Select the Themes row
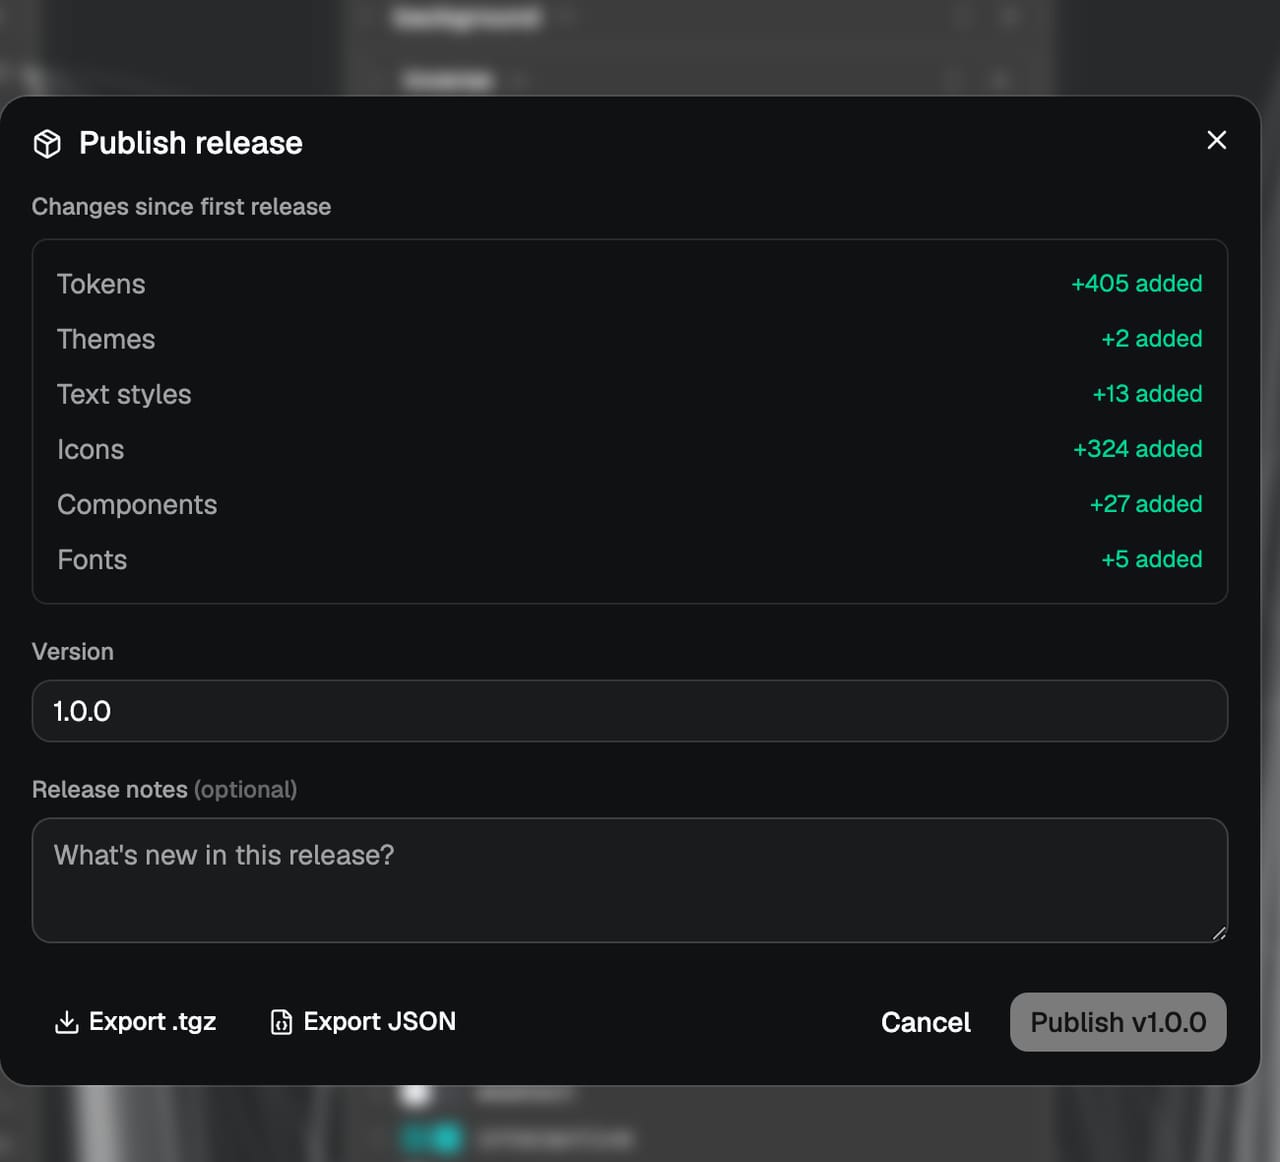Screen dimensions: 1280x1162 tap(630, 339)
